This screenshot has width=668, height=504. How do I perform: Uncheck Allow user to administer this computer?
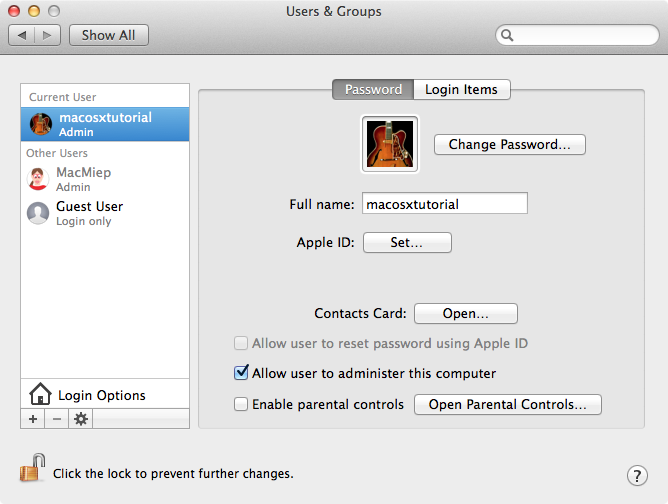click(241, 373)
